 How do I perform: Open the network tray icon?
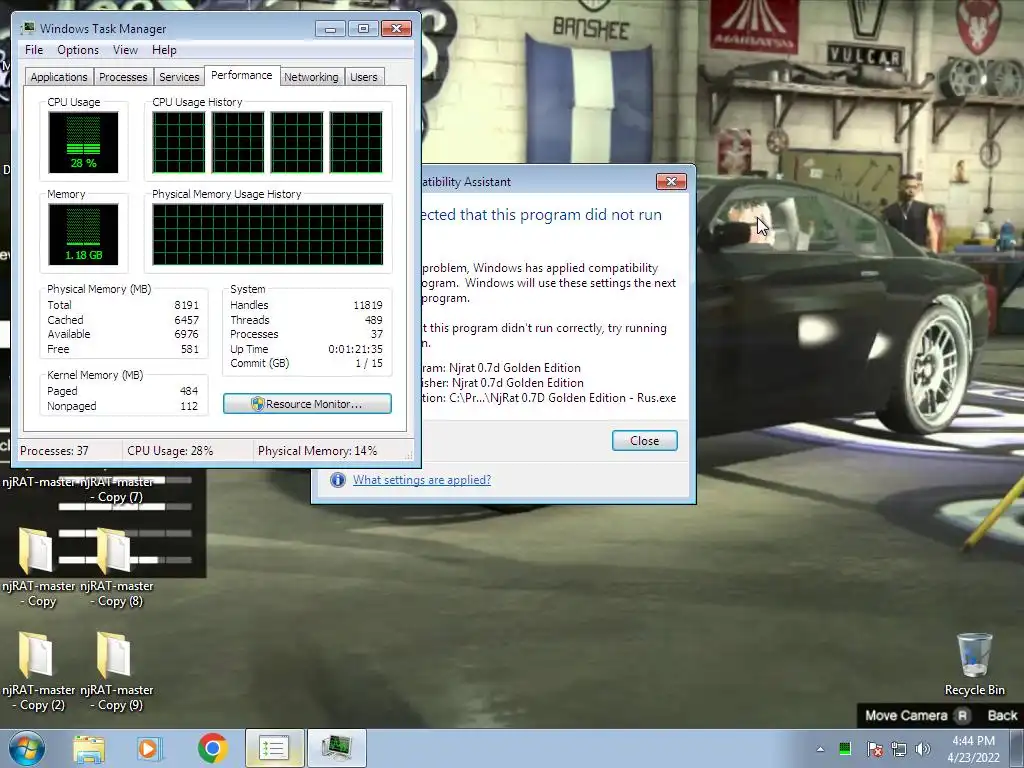point(899,749)
